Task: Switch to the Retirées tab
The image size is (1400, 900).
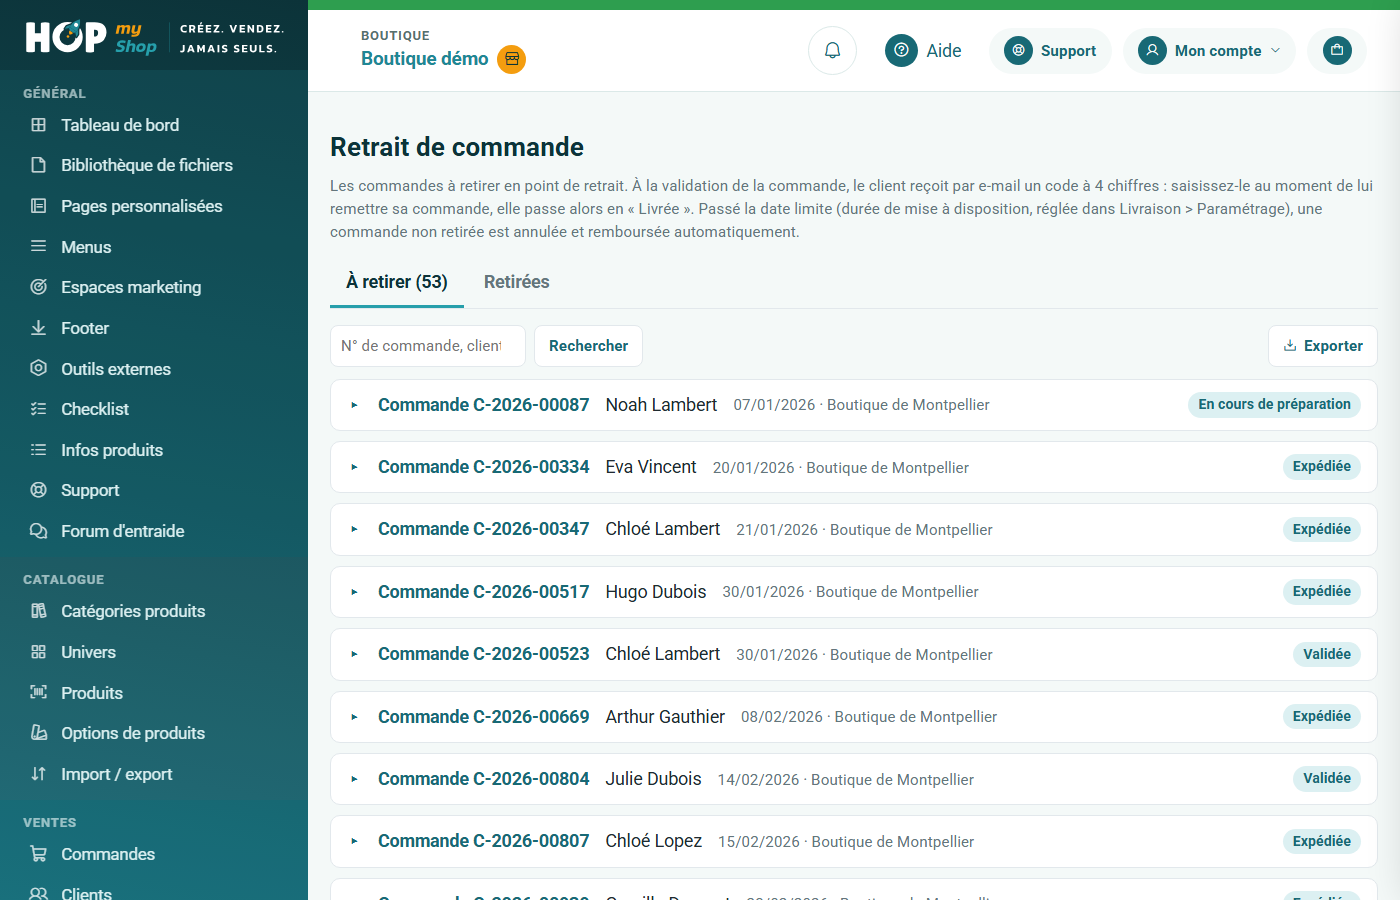Action: (x=517, y=282)
